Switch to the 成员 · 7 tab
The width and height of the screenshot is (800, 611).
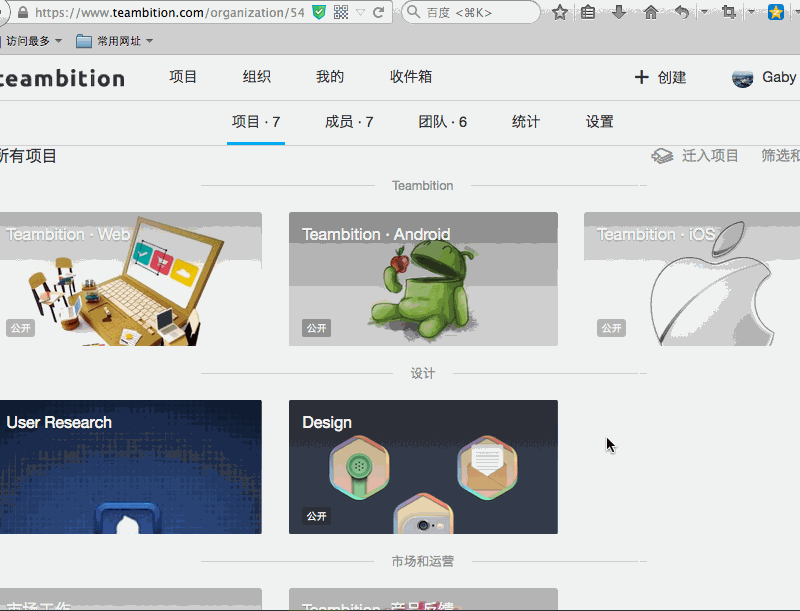349,122
